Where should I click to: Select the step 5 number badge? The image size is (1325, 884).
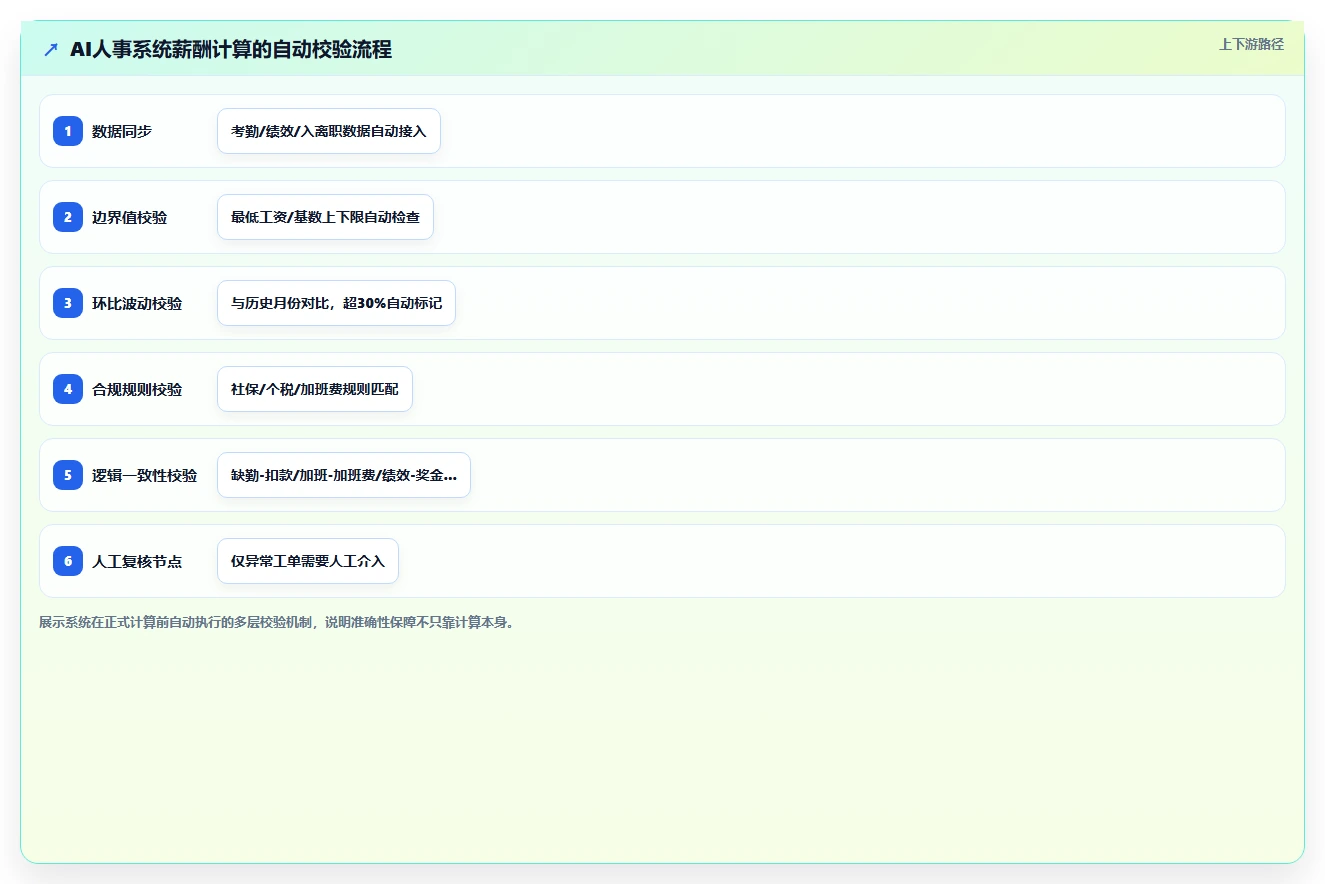click(68, 475)
